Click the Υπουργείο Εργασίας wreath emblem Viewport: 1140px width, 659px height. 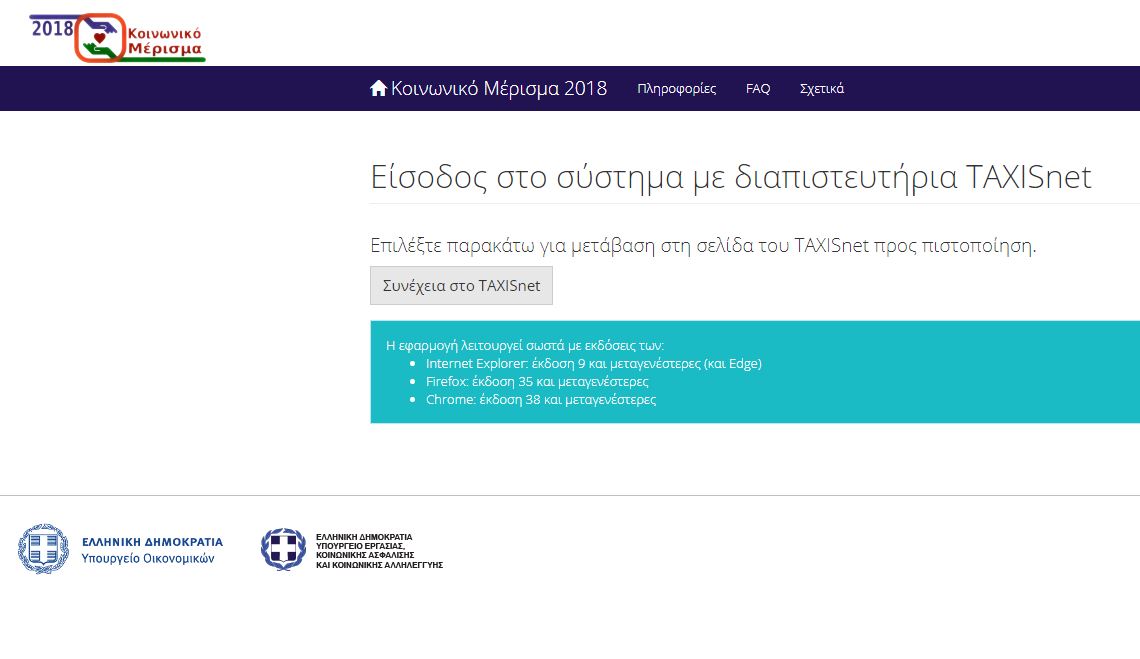click(x=284, y=548)
